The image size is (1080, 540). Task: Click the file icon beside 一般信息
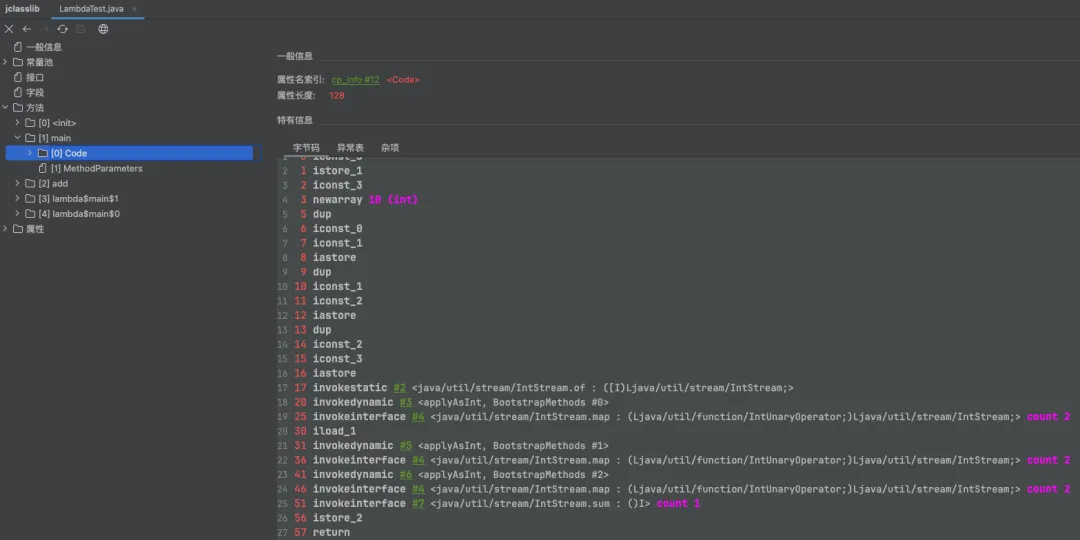pyautogui.click(x=17, y=47)
